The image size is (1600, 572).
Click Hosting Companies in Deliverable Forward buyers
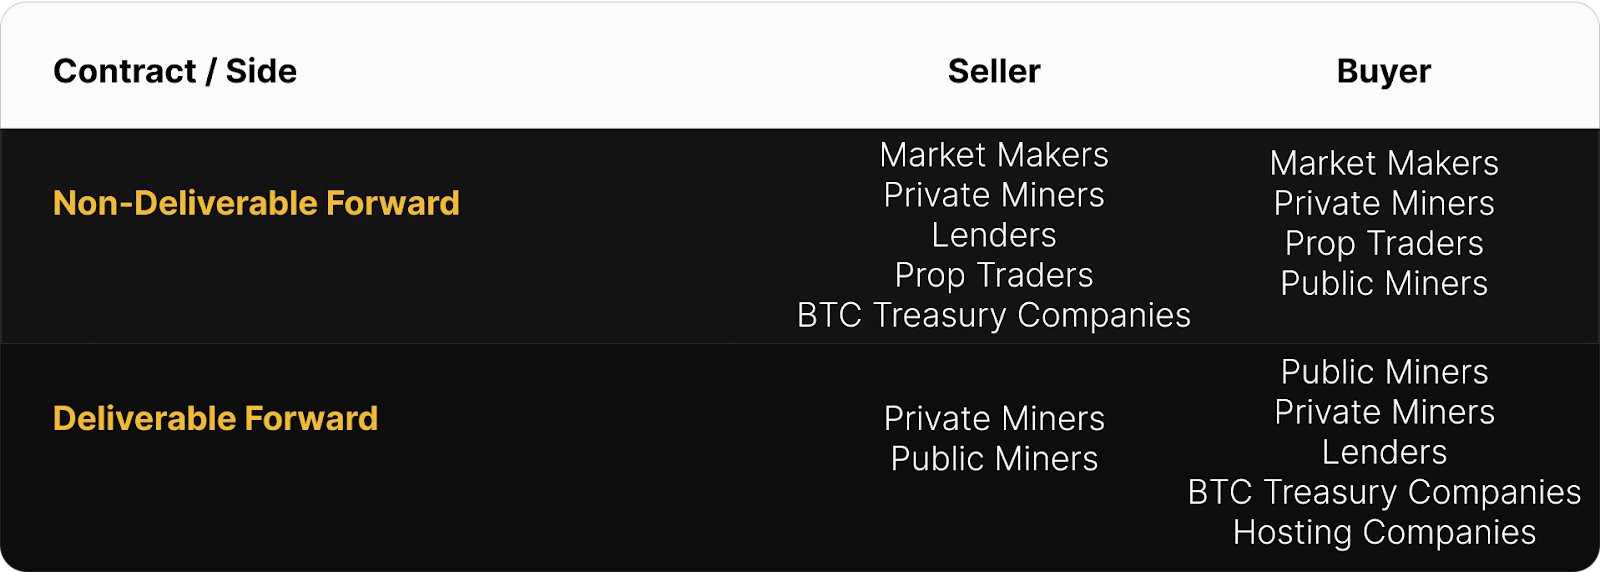click(x=1384, y=532)
